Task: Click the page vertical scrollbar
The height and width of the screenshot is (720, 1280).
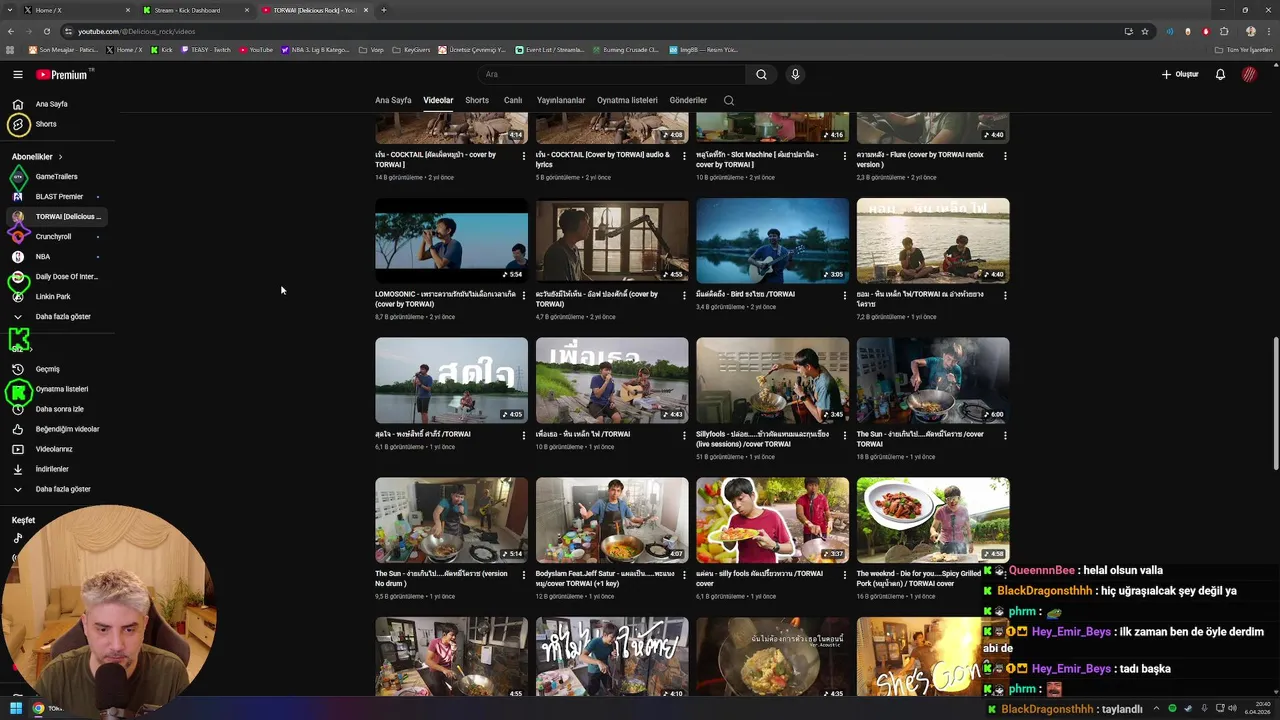Action: click(x=1276, y=404)
